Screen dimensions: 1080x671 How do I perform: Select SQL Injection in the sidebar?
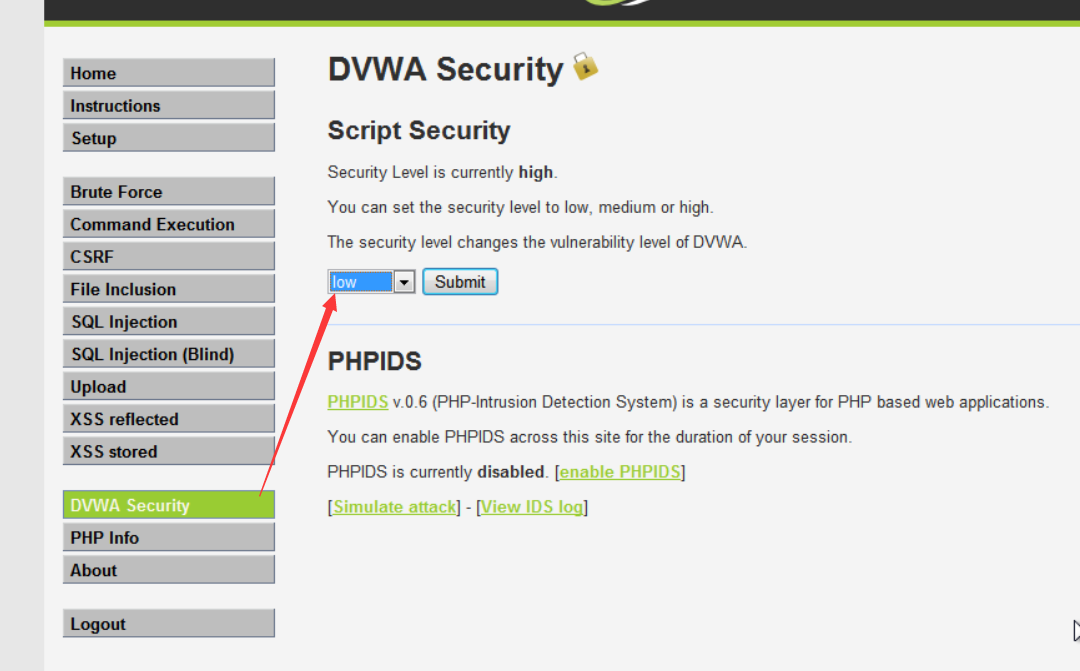tap(168, 322)
